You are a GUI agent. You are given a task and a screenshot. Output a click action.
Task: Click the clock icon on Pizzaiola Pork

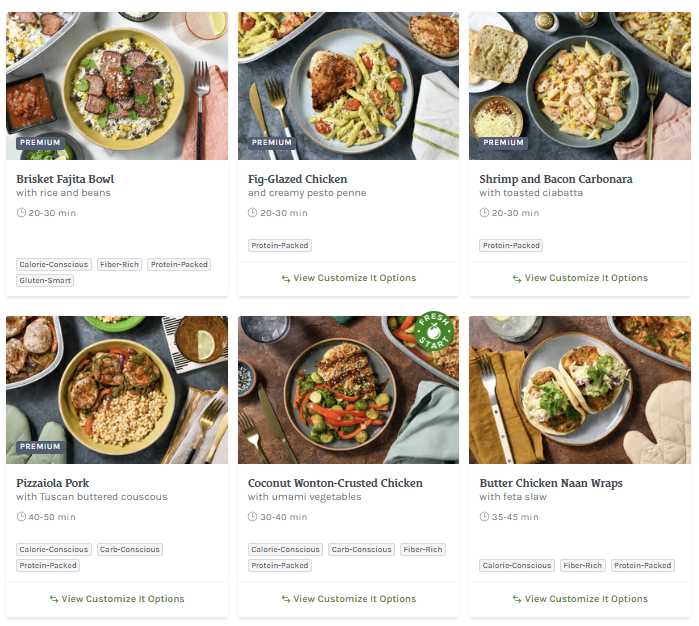tap(21, 517)
